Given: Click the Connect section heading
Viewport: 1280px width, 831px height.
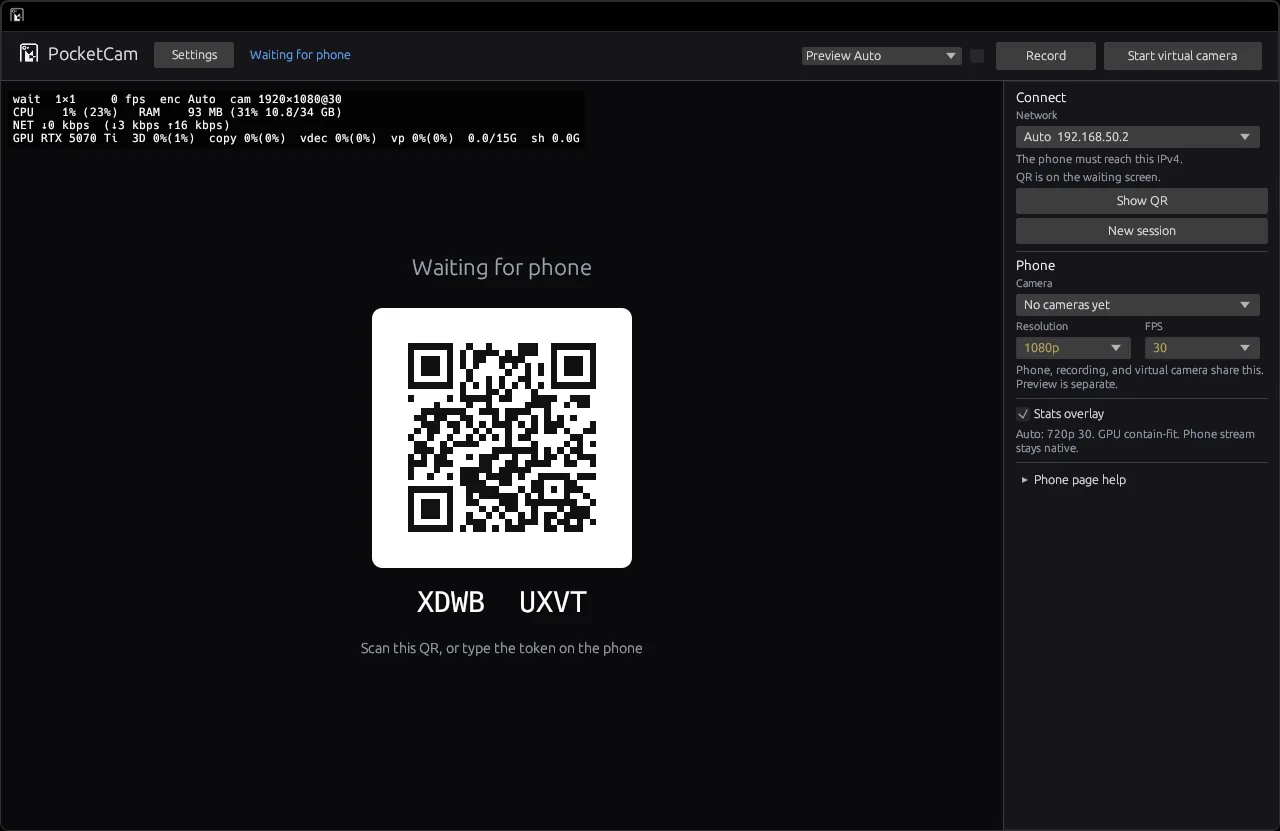Looking at the screenshot, I should (x=1041, y=97).
